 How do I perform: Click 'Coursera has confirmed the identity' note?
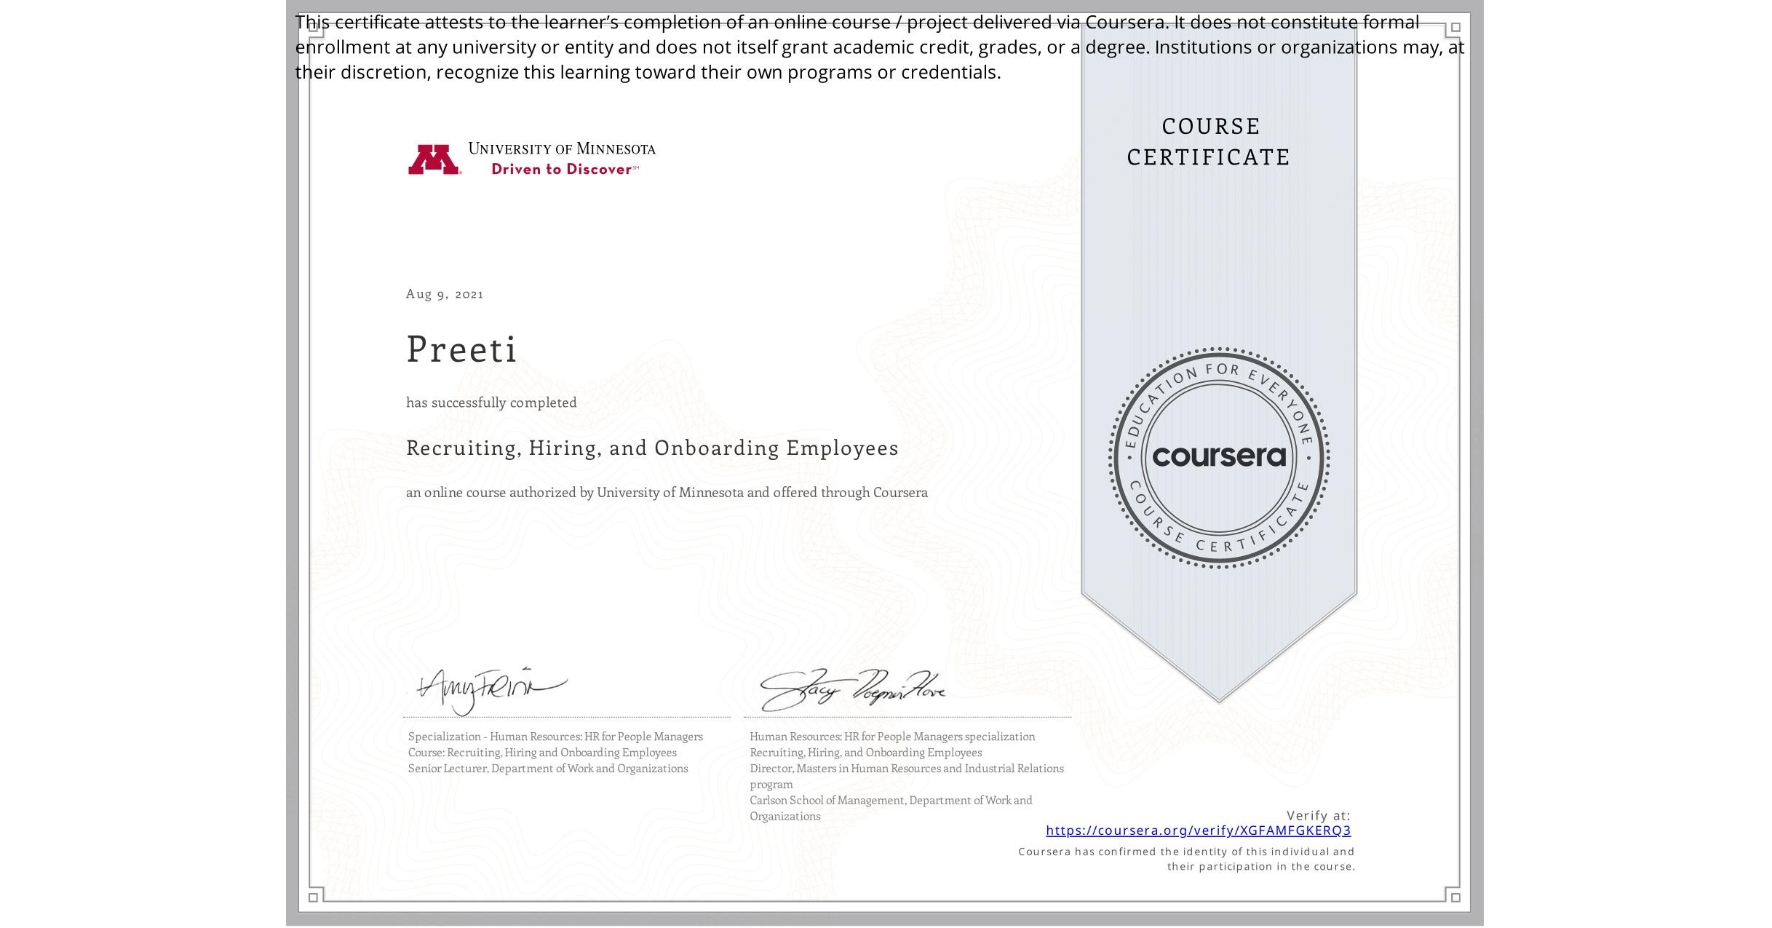pos(1187,859)
